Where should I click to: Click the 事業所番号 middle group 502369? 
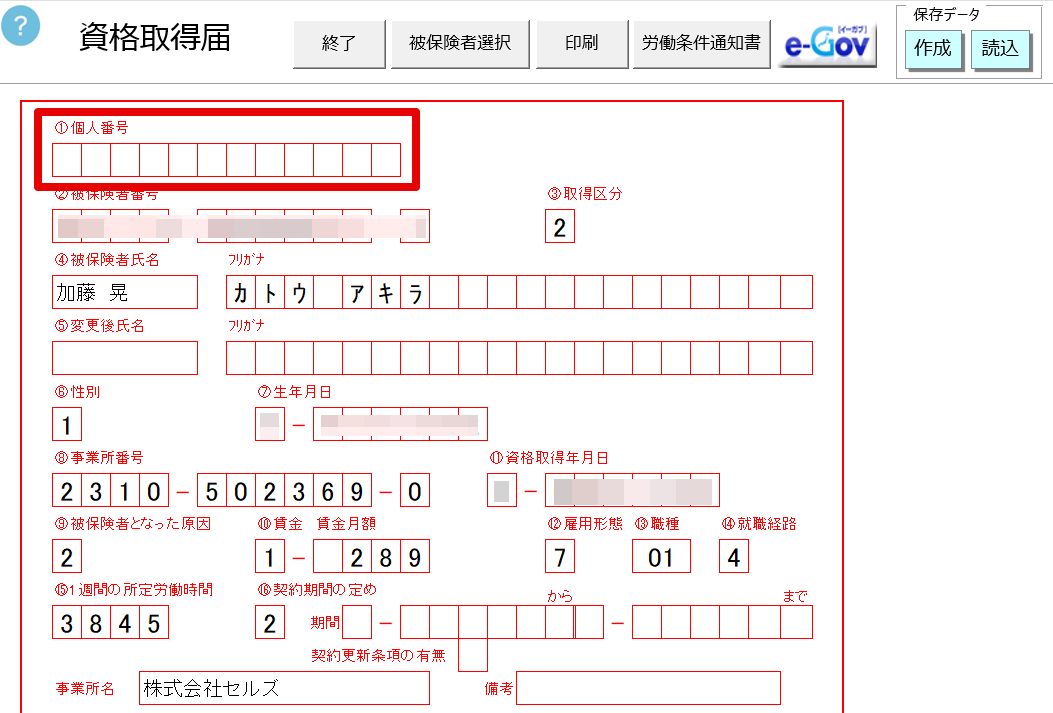(284, 490)
